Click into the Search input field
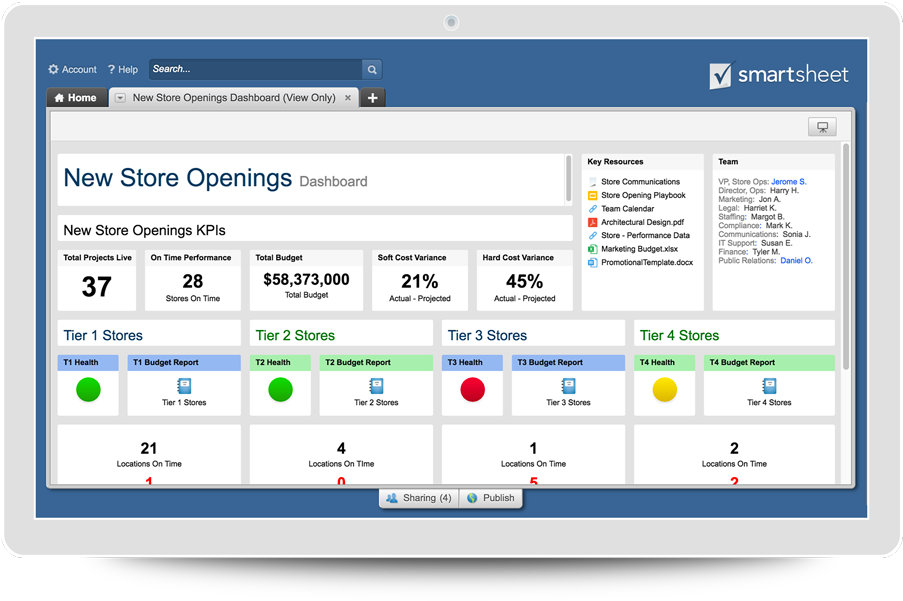The width and height of the screenshot is (903, 601). [255, 70]
